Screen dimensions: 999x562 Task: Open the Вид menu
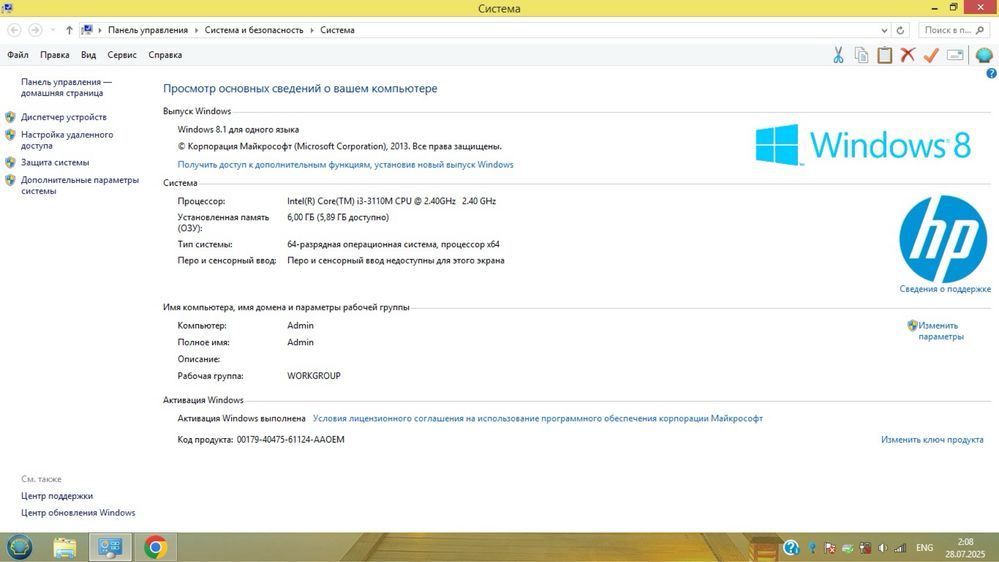coord(89,55)
